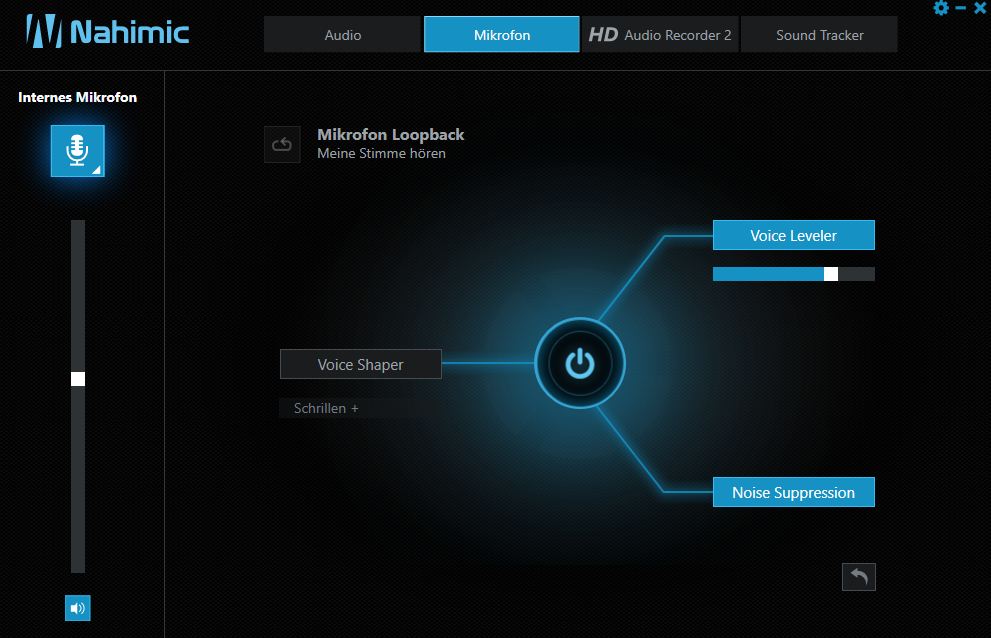Image resolution: width=991 pixels, height=638 pixels.
Task: Turn off Noise Suppression
Action: [x=794, y=492]
